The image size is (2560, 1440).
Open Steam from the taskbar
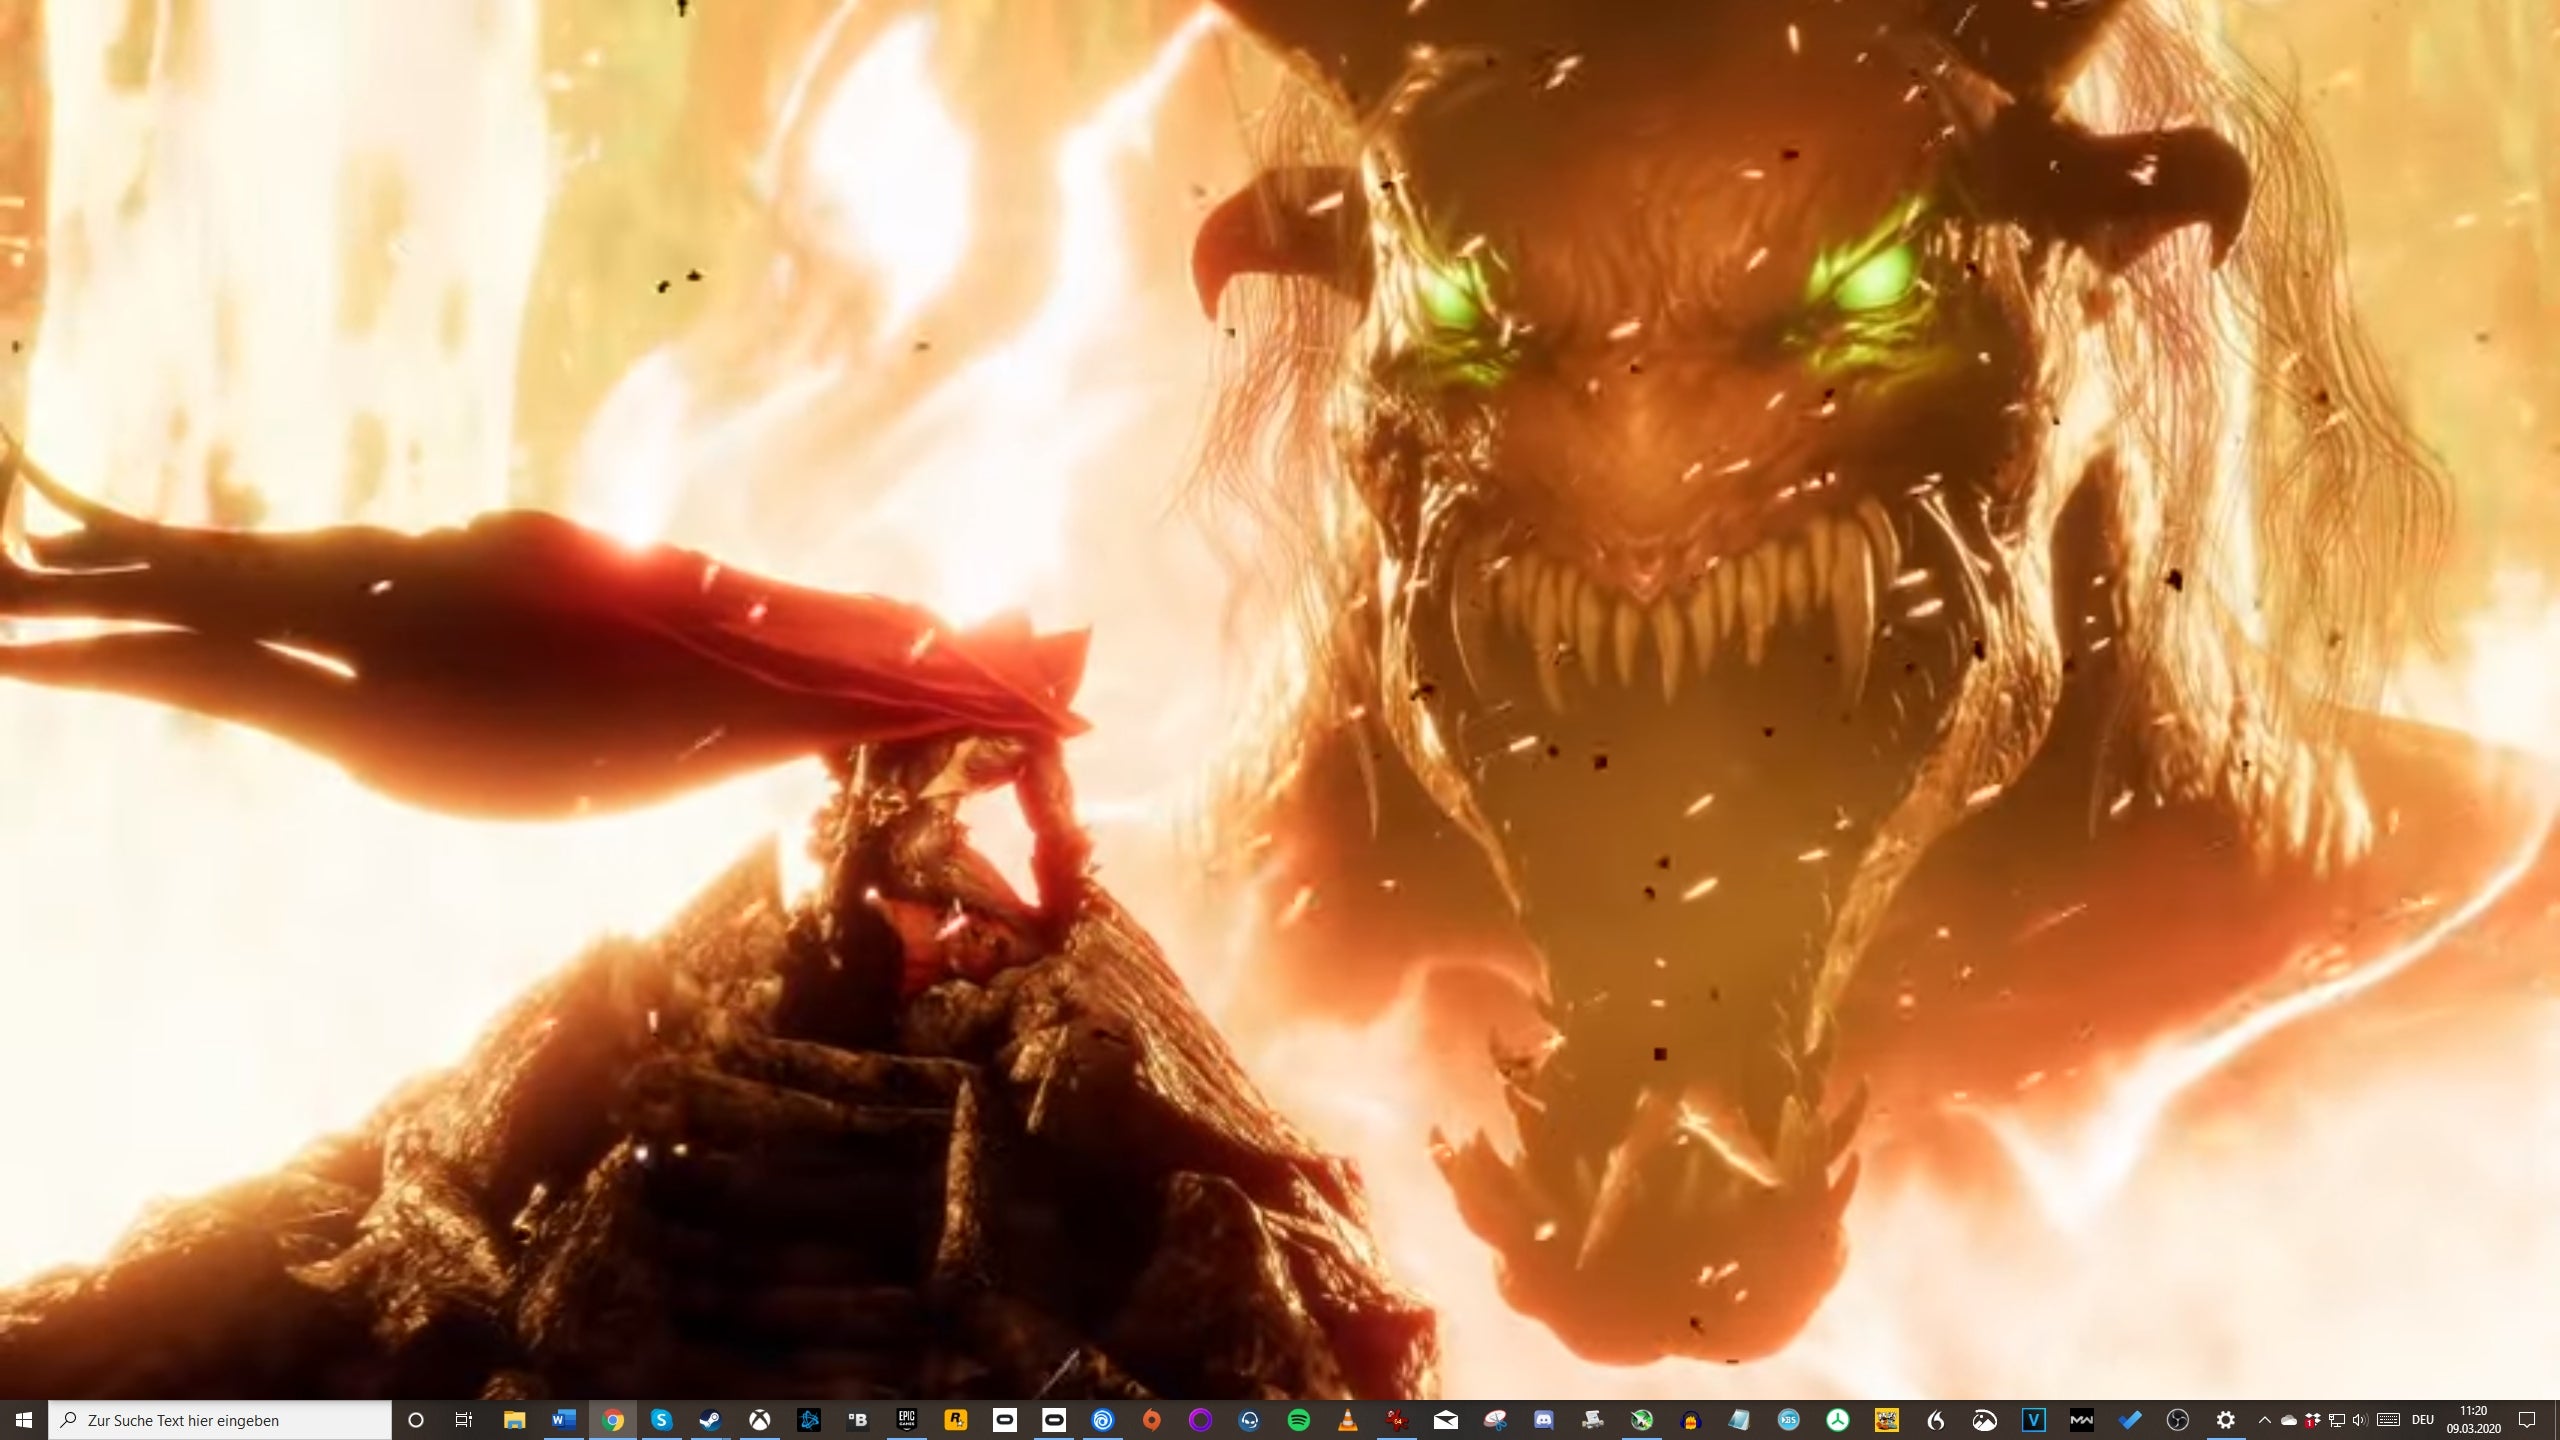pyautogui.click(x=710, y=1420)
